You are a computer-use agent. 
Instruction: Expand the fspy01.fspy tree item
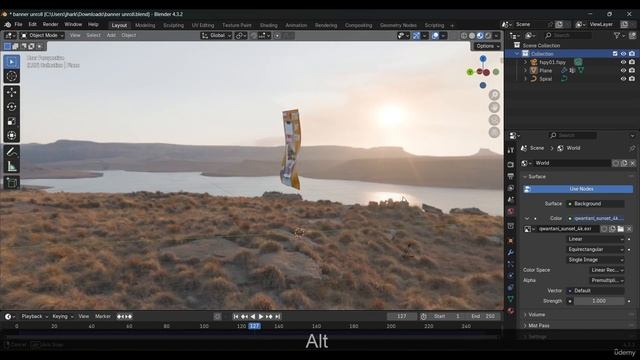click(526, 62)
